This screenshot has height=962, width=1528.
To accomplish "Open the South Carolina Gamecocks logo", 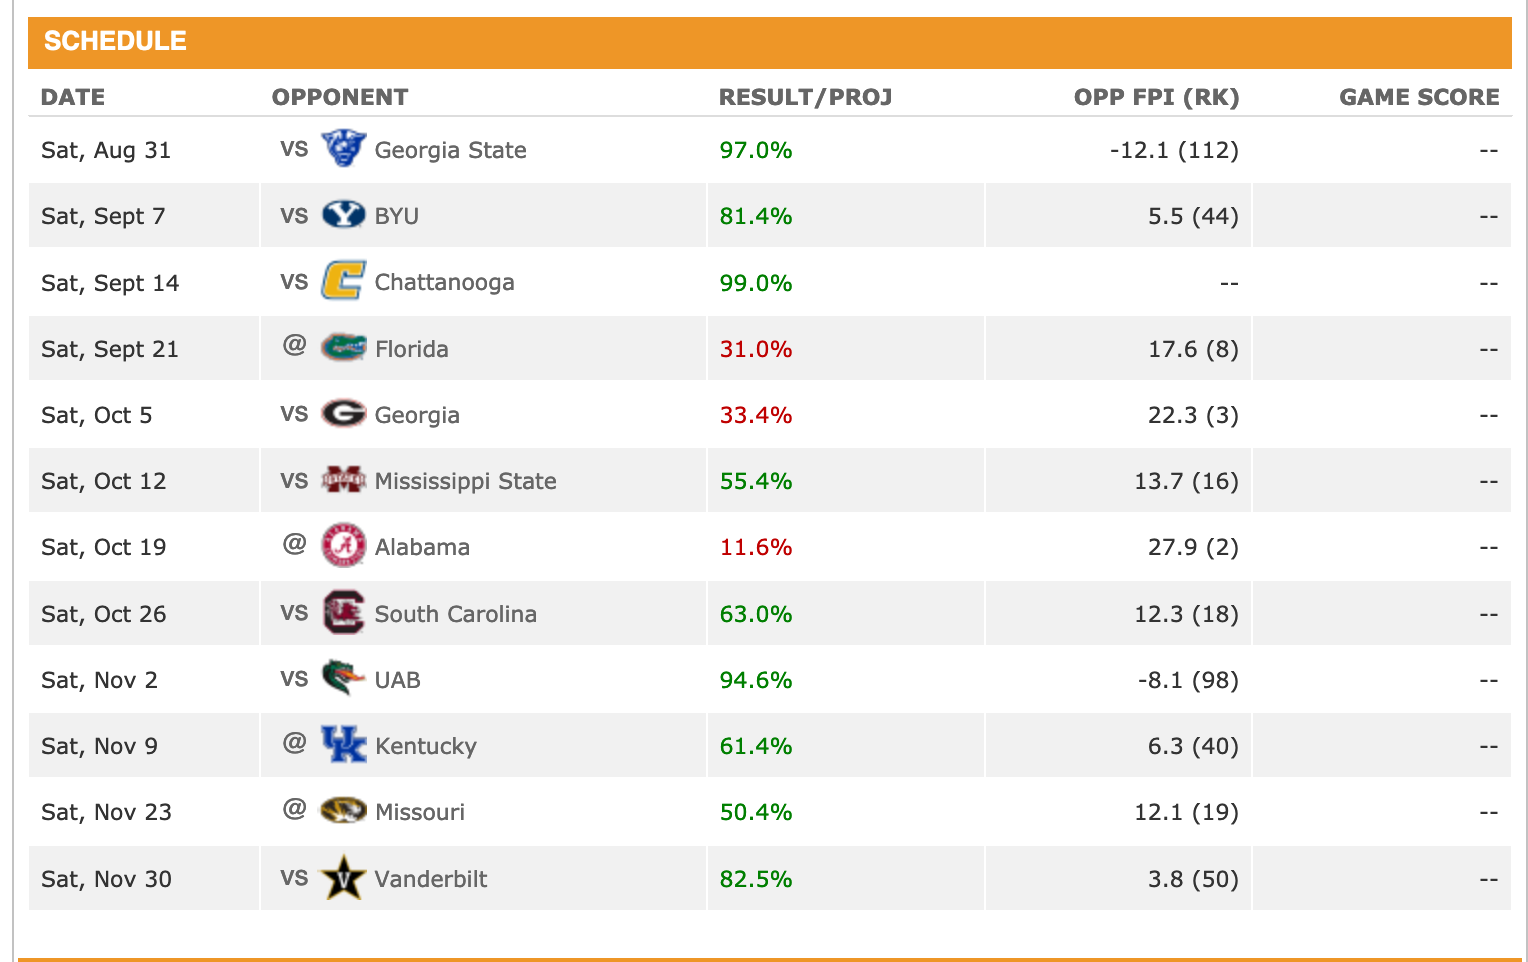I will [x=343, y=613].
